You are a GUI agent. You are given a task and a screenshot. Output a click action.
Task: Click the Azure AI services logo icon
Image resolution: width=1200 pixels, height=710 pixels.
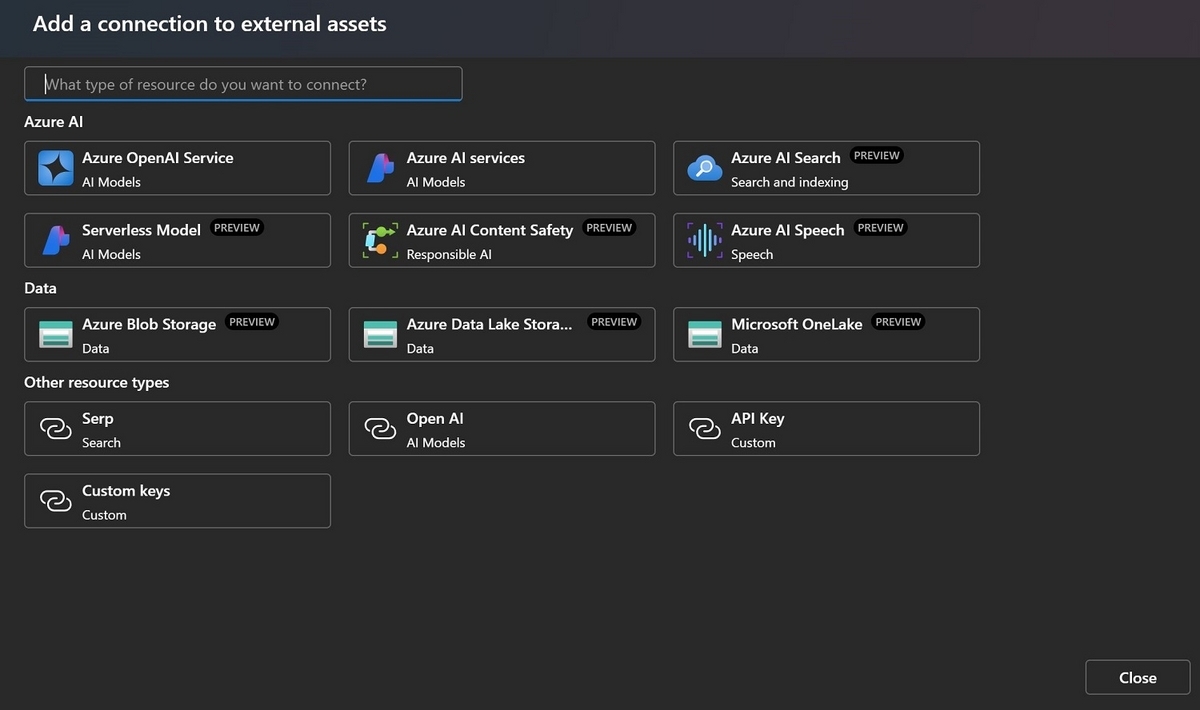tap(380, 168)
